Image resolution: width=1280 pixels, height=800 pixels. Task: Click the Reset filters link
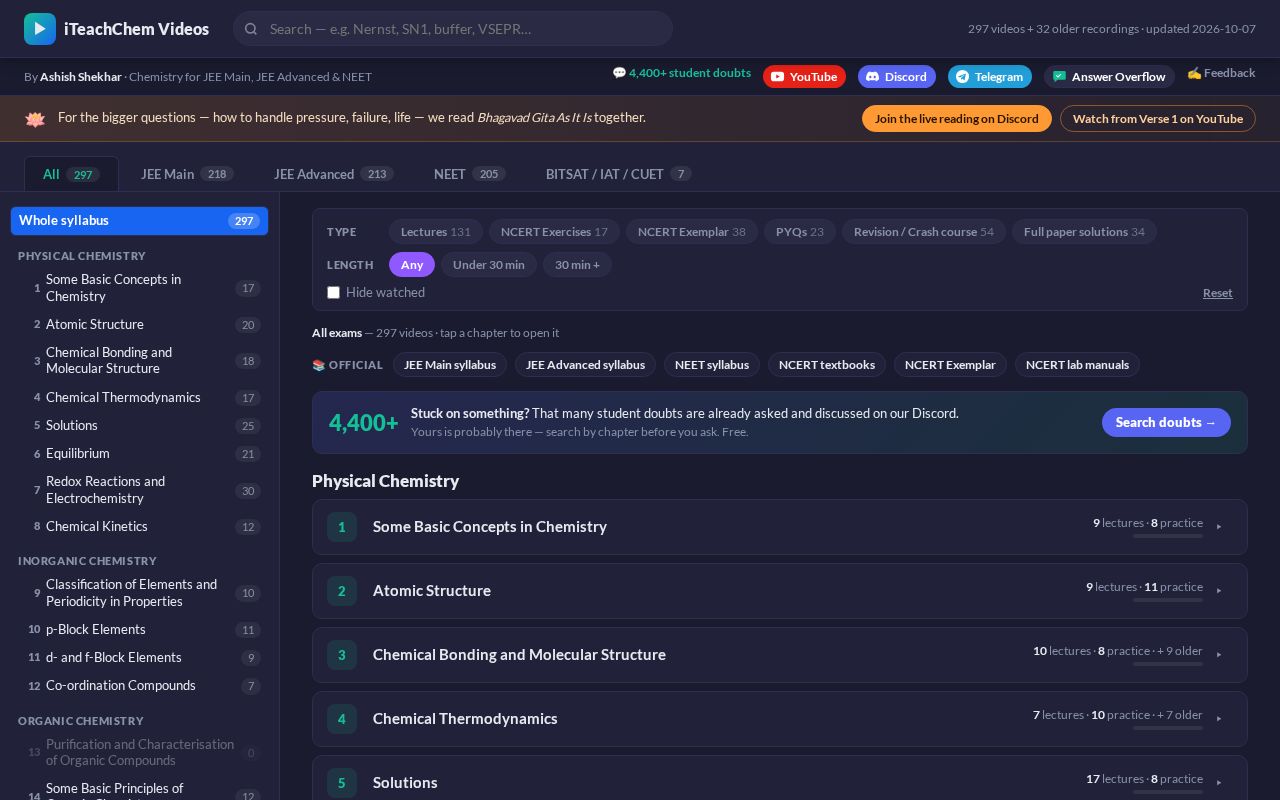(1217, 293)
